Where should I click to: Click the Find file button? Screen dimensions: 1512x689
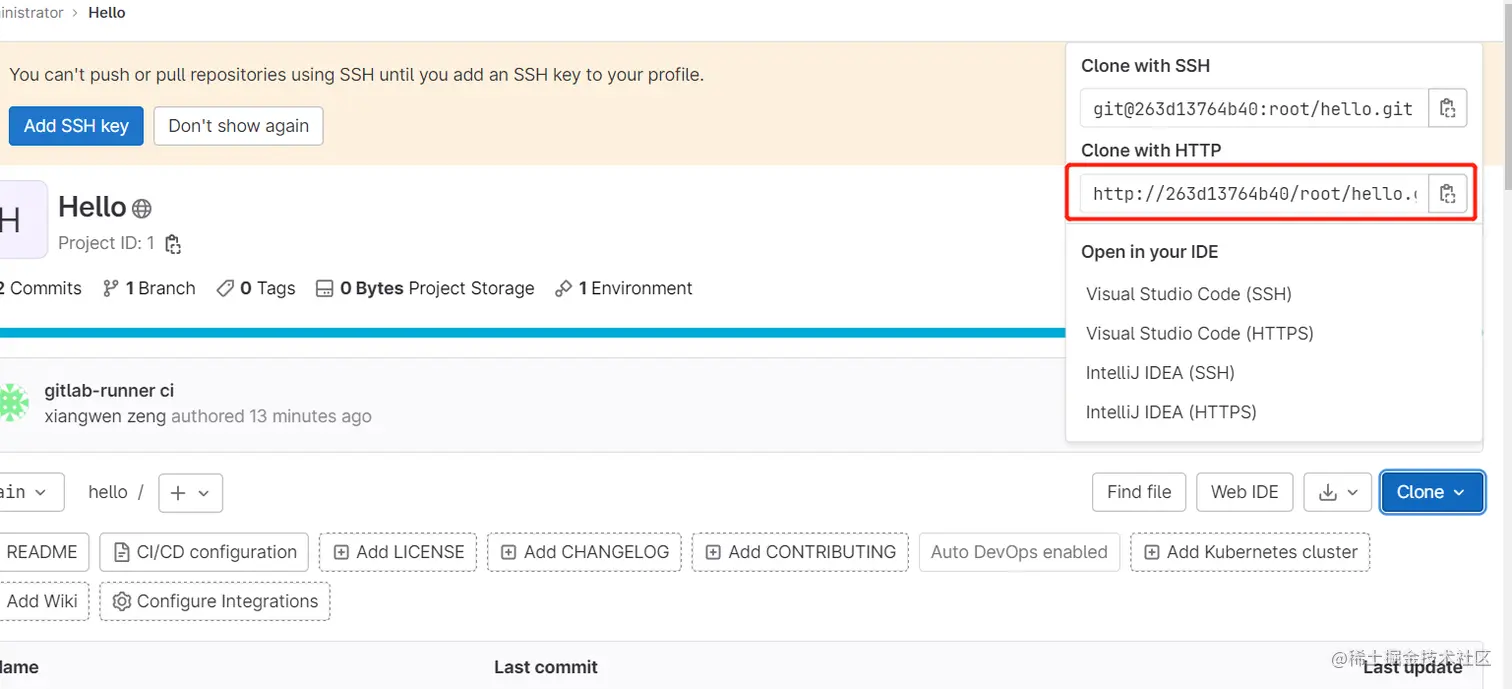[x=1139, y=492]
